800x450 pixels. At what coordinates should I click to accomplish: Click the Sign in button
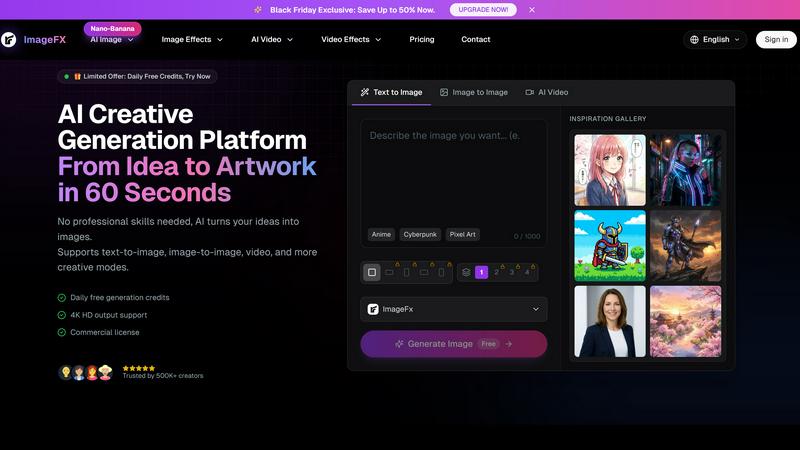click(x=776, y=40)
